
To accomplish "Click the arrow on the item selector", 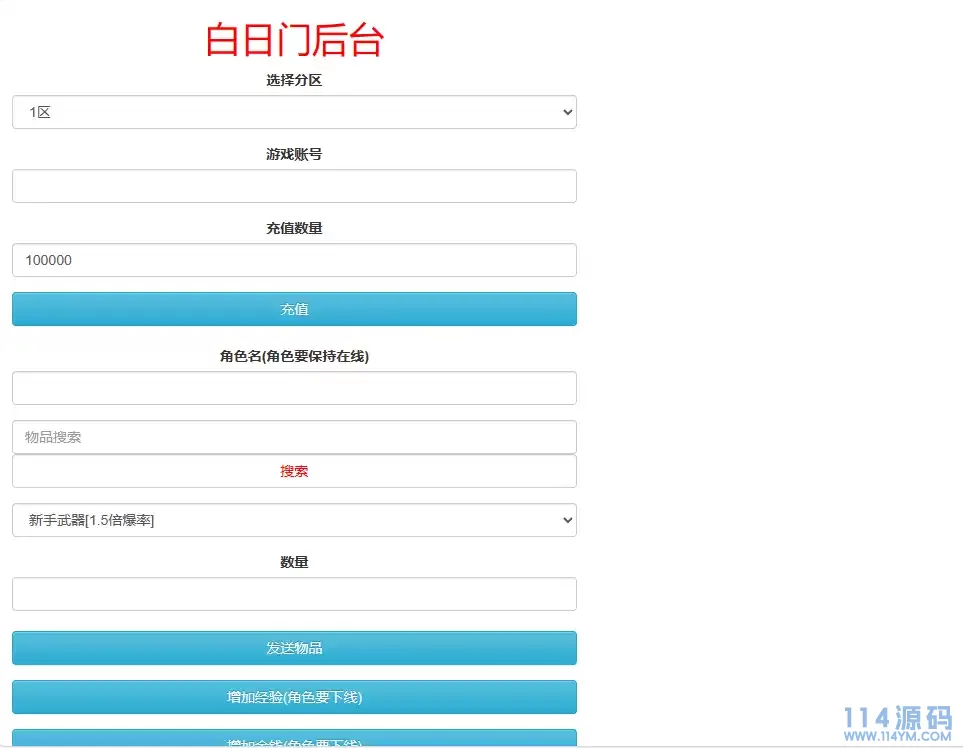I will point(566,520).
